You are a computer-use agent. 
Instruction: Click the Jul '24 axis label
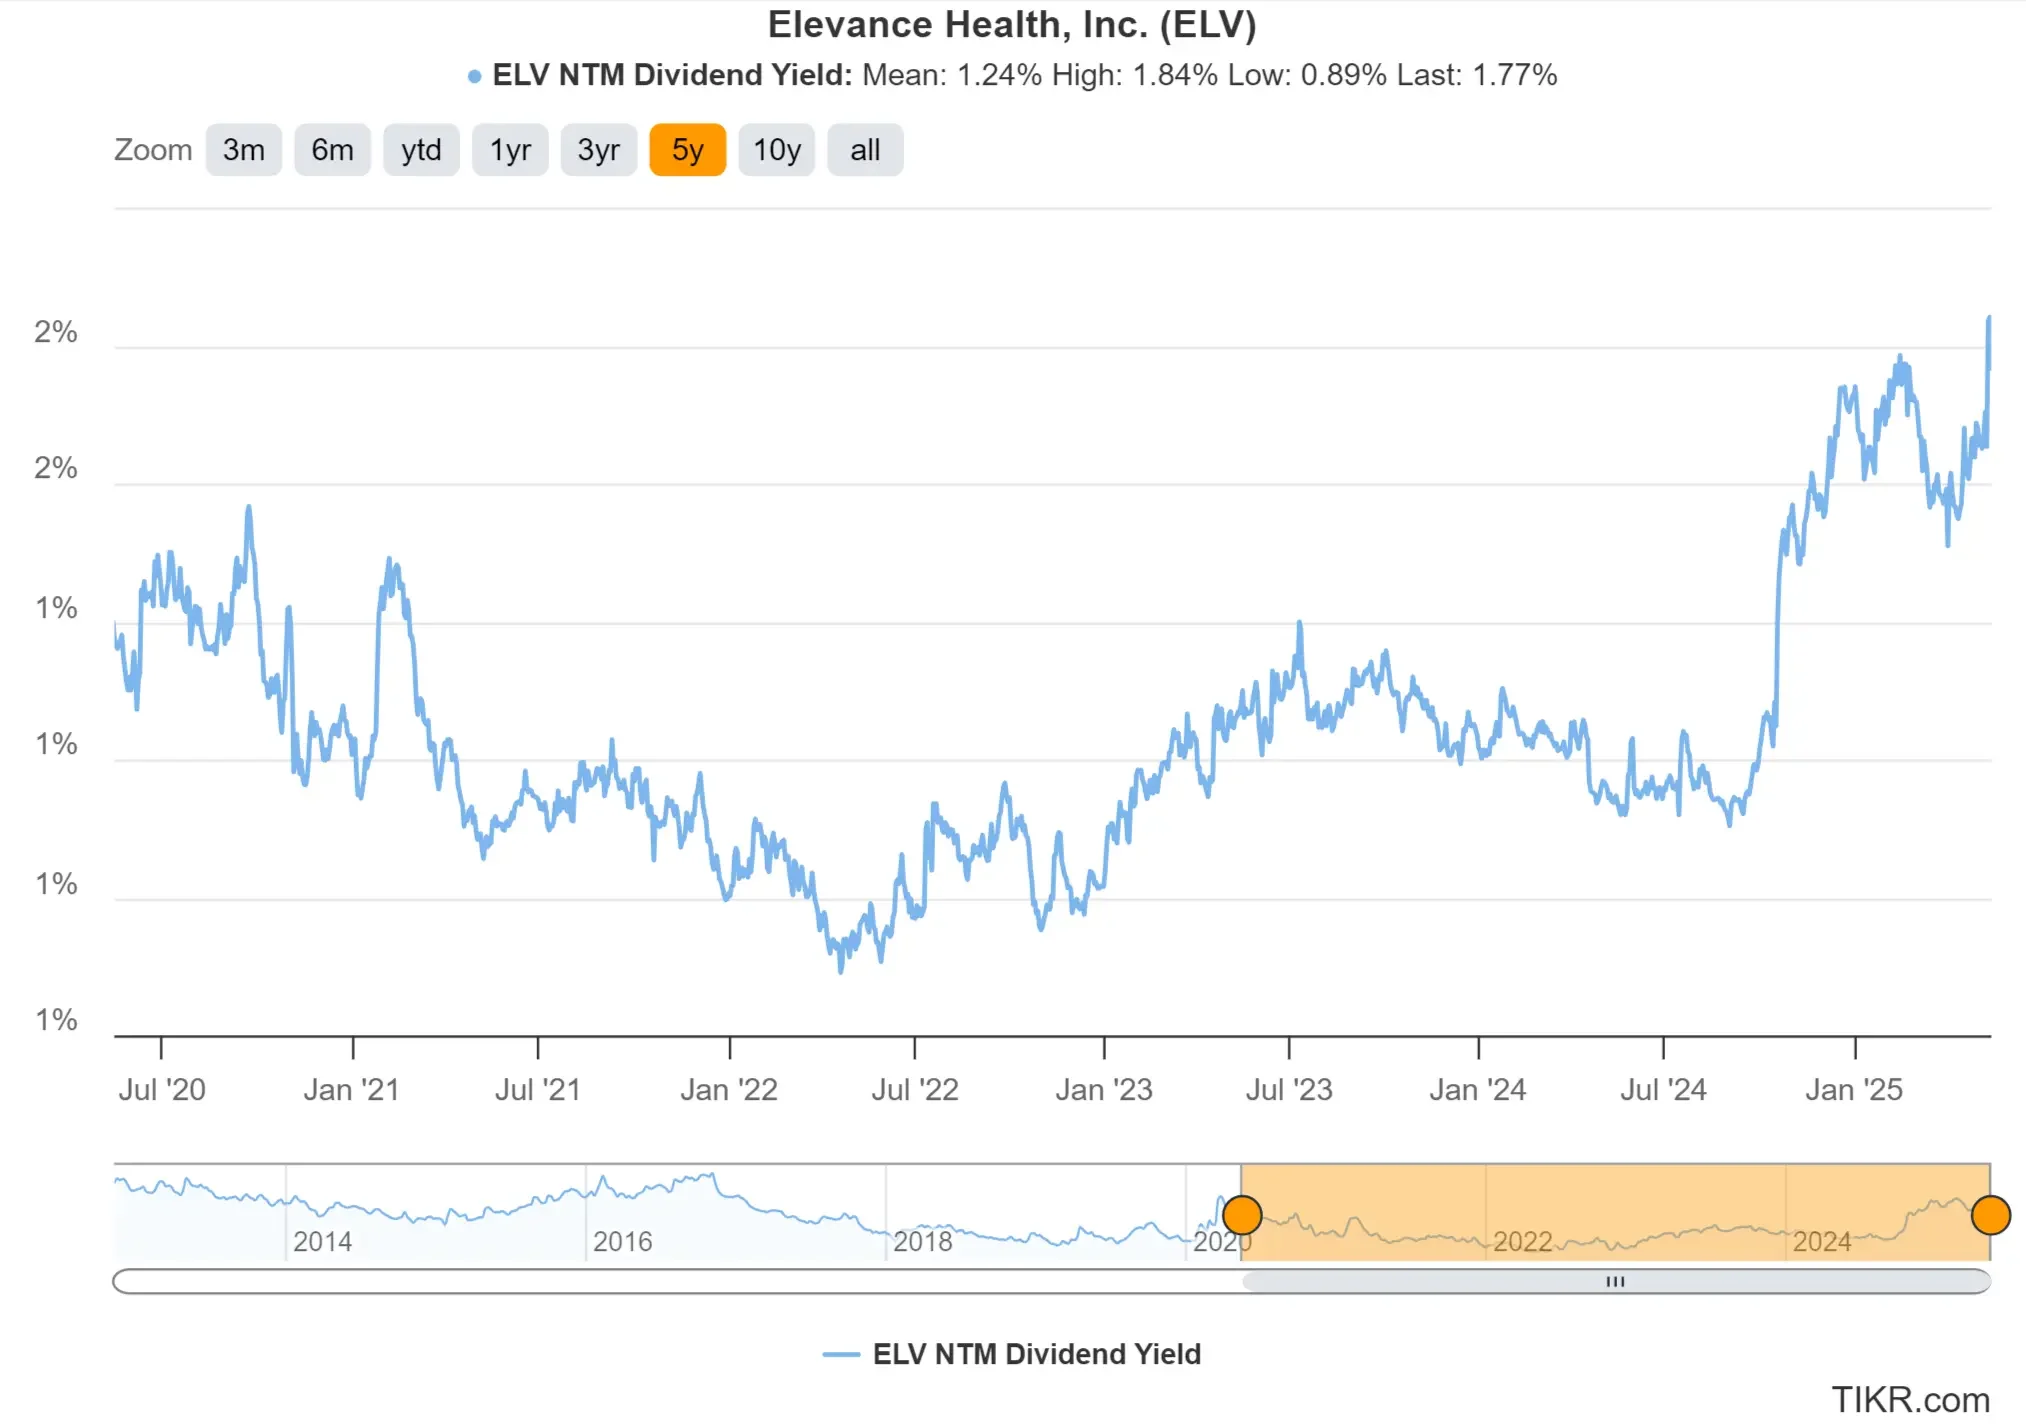(x=1663, y=1089)
